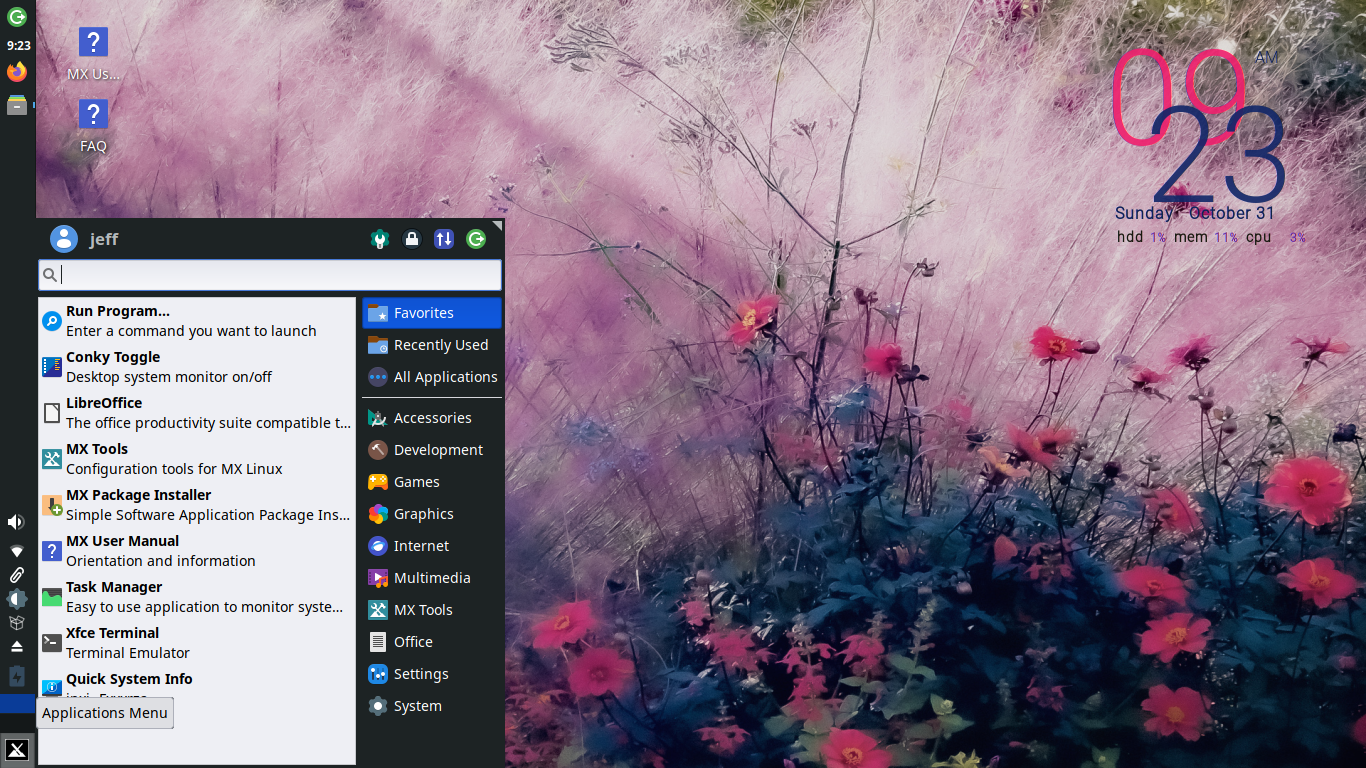Click the menu search input field

[x=270, y=275]
